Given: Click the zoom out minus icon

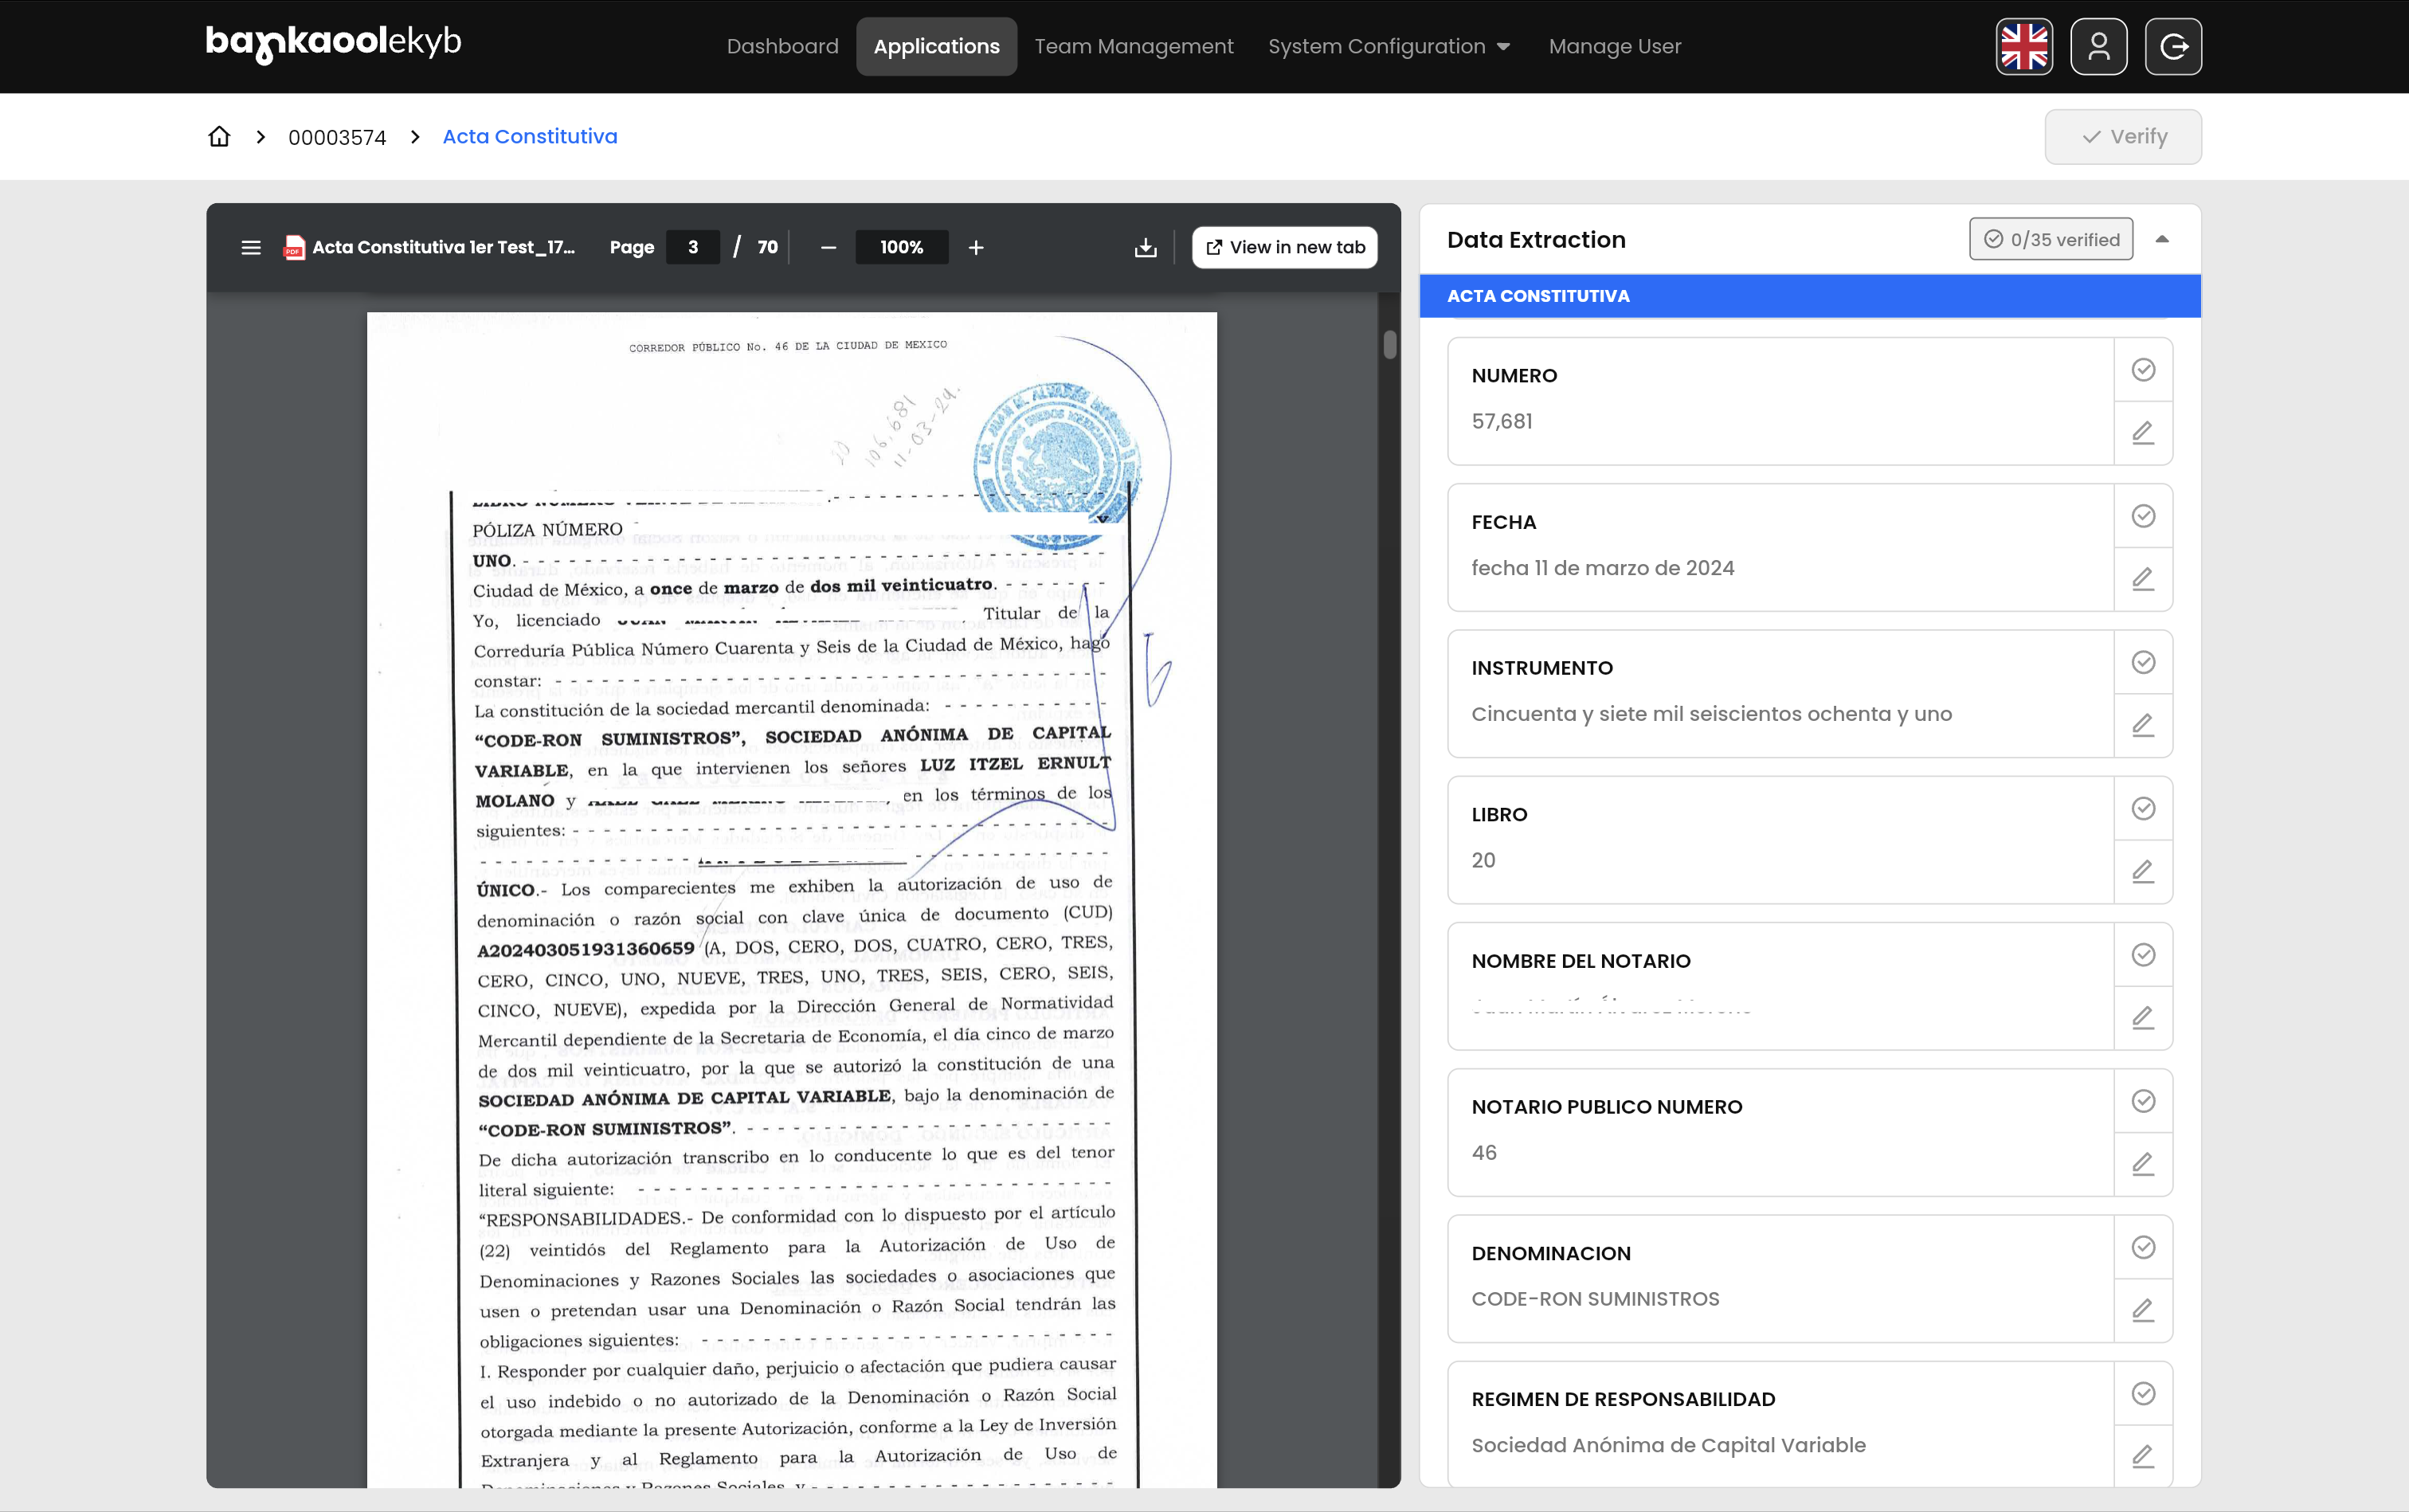Looking at the screenshot, I should coord(828,247).
